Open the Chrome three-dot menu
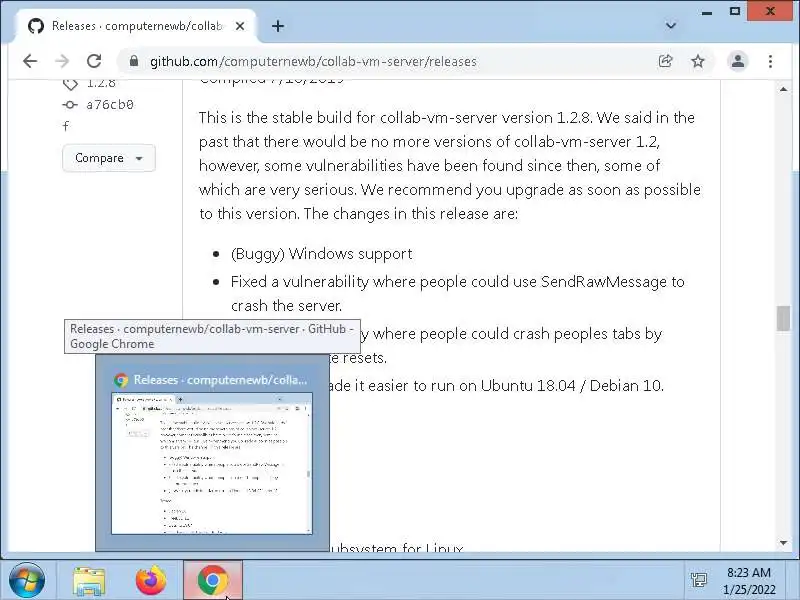This screenshot has width=800, height=600. pos(770,61)
